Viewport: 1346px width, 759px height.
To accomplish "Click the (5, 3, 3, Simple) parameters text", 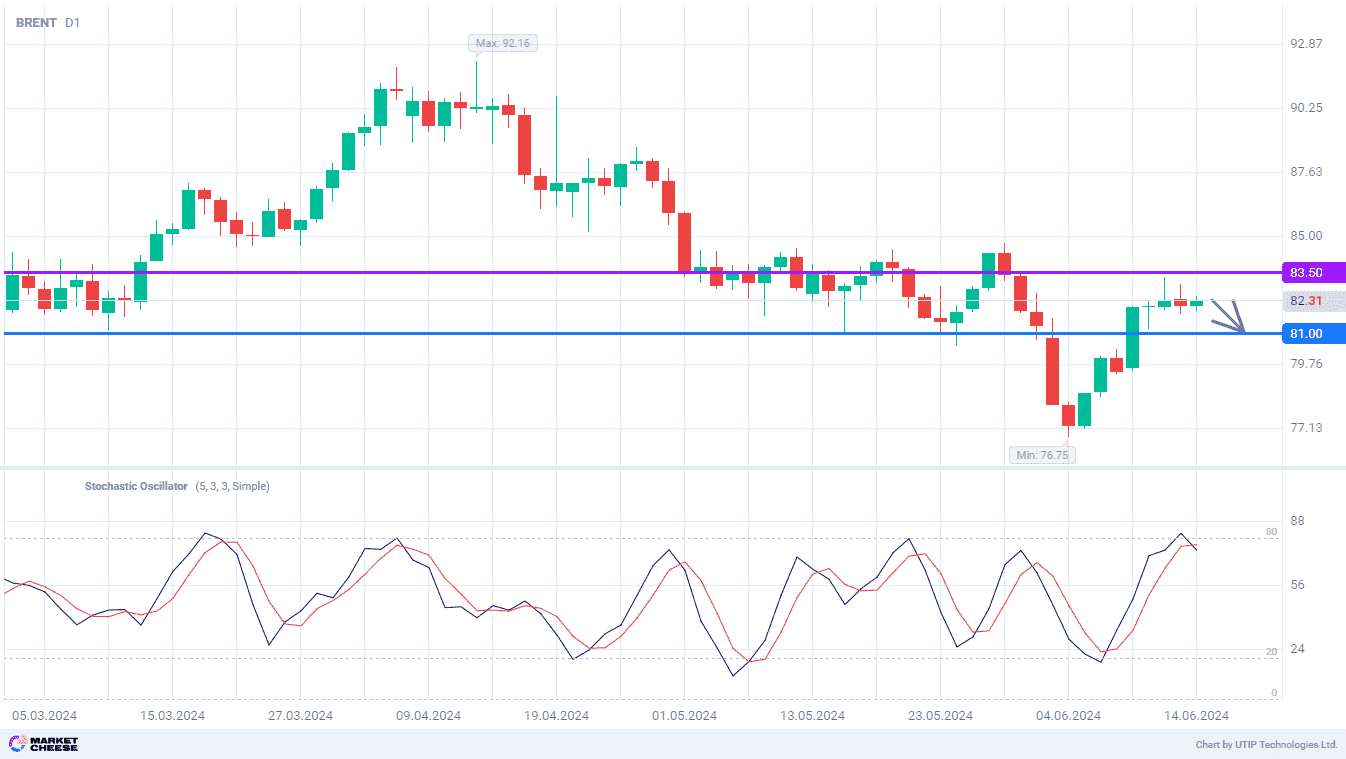I will coord(233,486).
